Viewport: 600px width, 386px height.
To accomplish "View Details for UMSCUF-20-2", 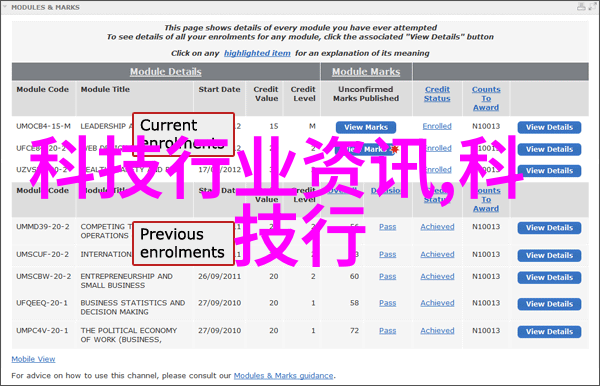I will coord(549,256).
